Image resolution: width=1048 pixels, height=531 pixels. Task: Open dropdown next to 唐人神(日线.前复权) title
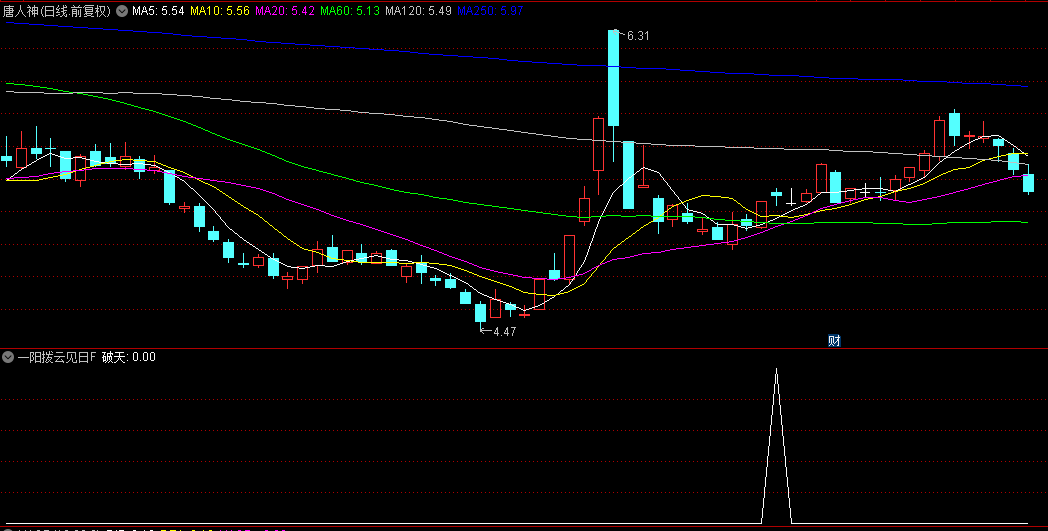point(122,11)
